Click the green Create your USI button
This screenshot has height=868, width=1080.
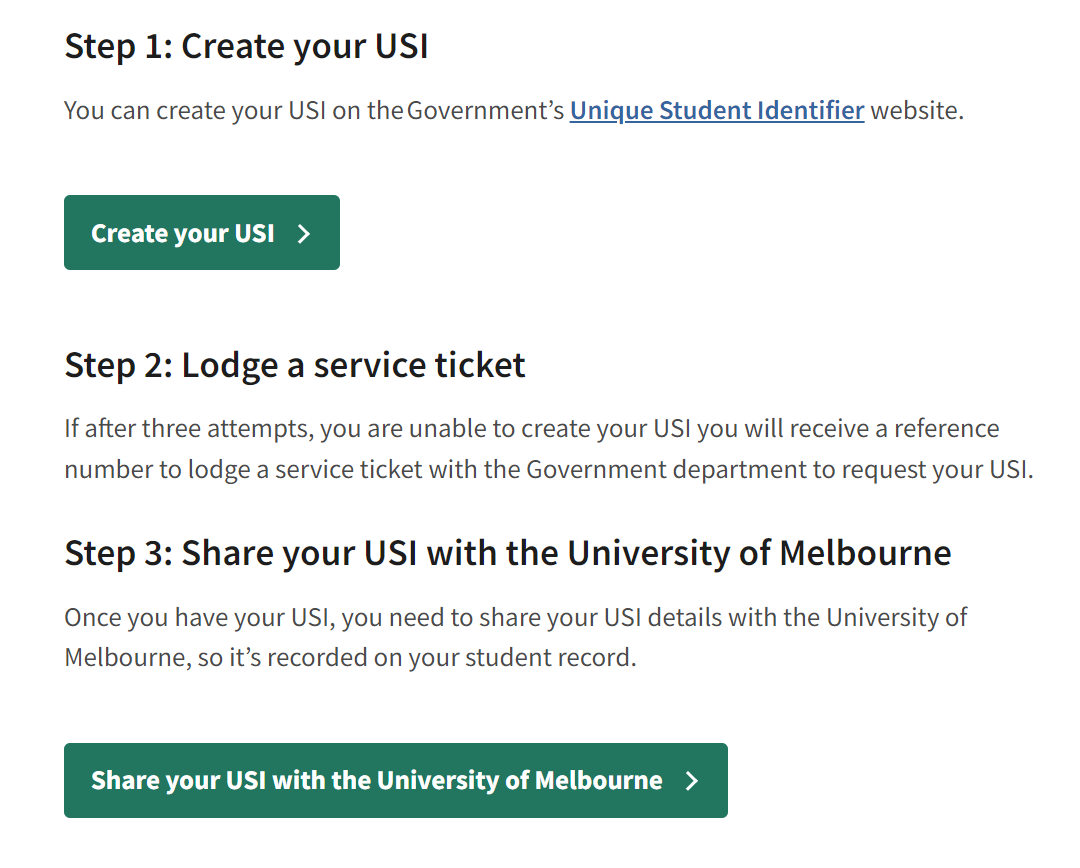pyautogui.click(x=202, y=232)
